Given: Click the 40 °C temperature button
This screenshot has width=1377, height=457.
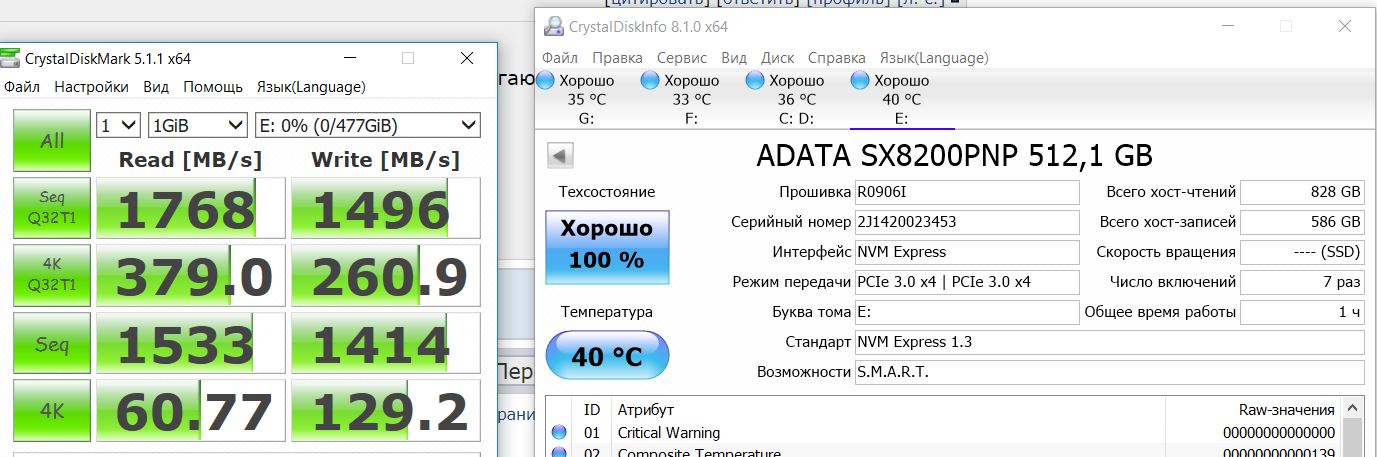Looking at the screenshot, I should point(607,355).
